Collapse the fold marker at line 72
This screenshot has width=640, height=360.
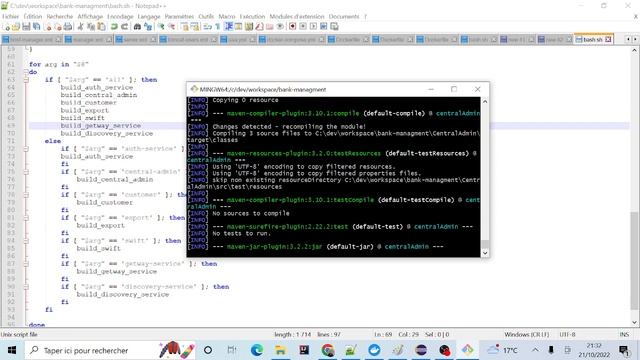26,149
